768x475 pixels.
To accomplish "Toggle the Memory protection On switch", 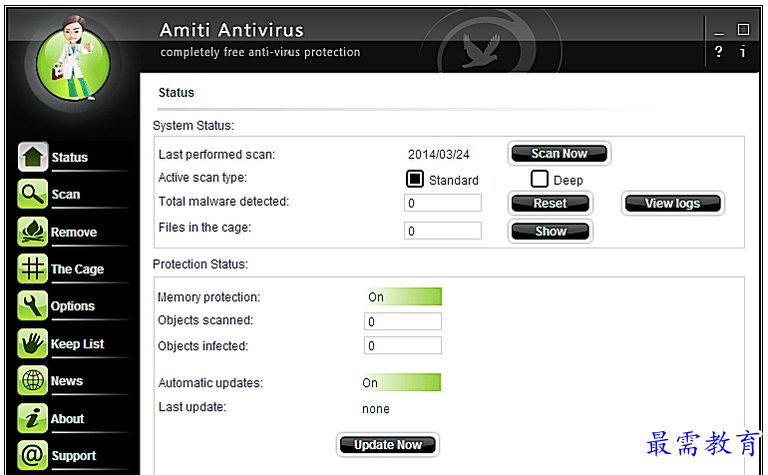I will (x=403, y=297).
